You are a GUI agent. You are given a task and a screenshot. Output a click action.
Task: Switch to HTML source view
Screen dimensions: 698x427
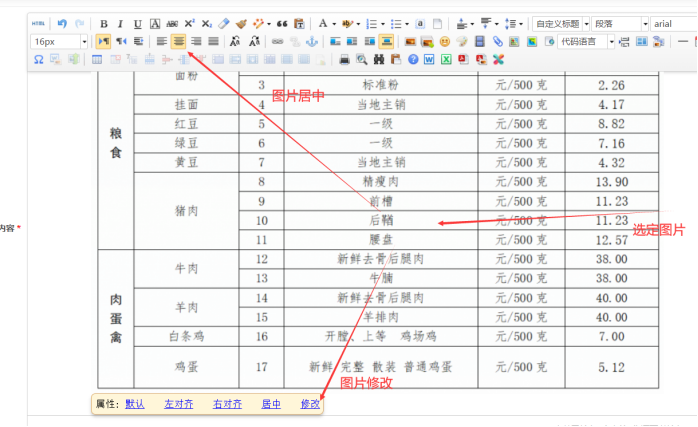click(x=38, y=23)
